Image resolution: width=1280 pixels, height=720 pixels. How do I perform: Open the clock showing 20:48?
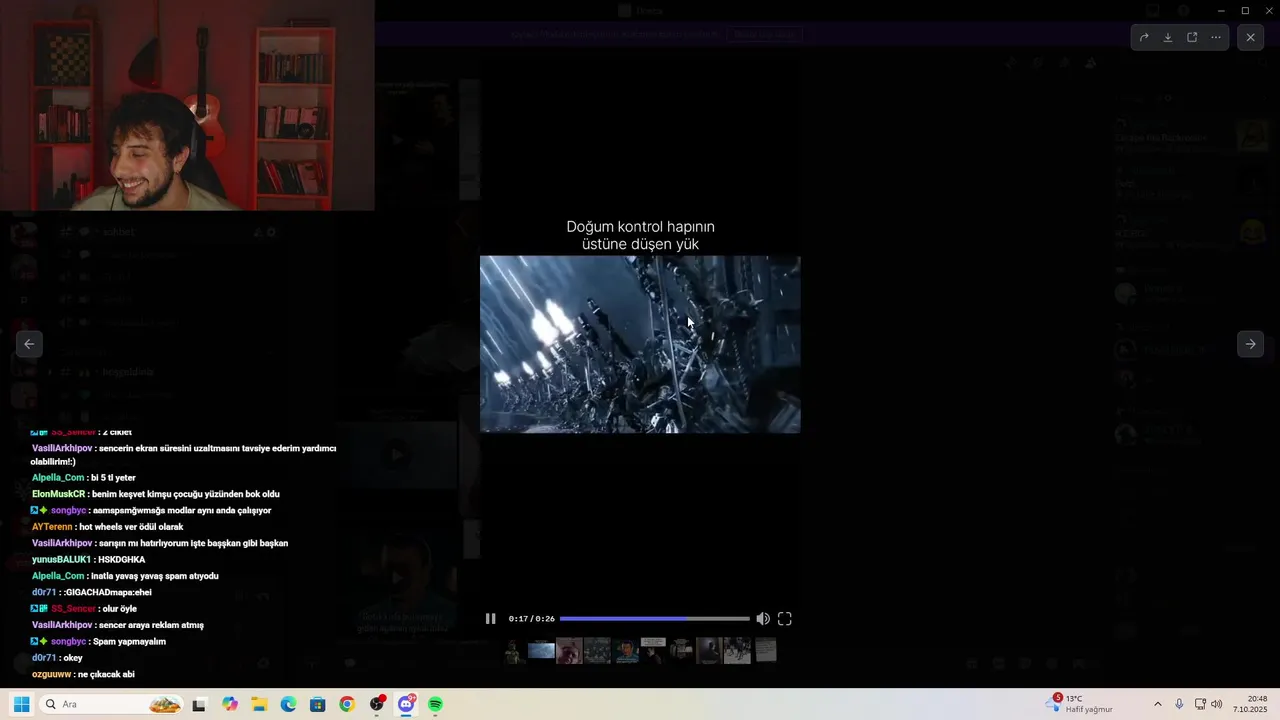coord(1250,704)
